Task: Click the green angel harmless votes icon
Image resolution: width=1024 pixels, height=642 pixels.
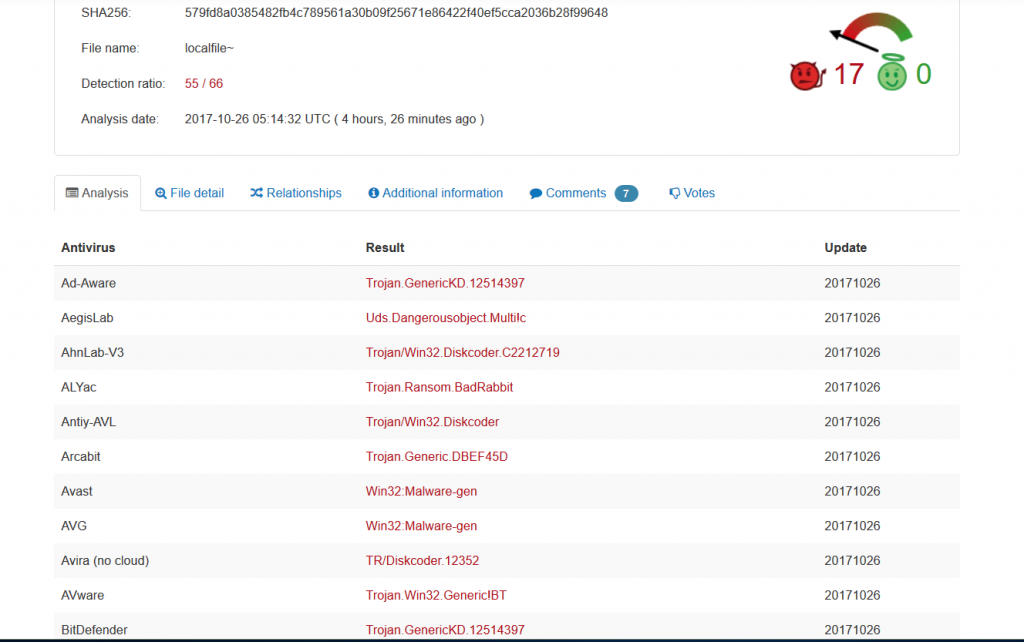Action: point(891,72)
